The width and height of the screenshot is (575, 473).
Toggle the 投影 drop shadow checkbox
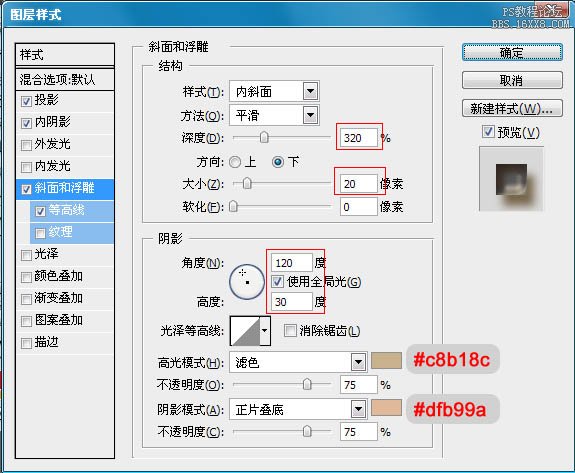point(26,101)
